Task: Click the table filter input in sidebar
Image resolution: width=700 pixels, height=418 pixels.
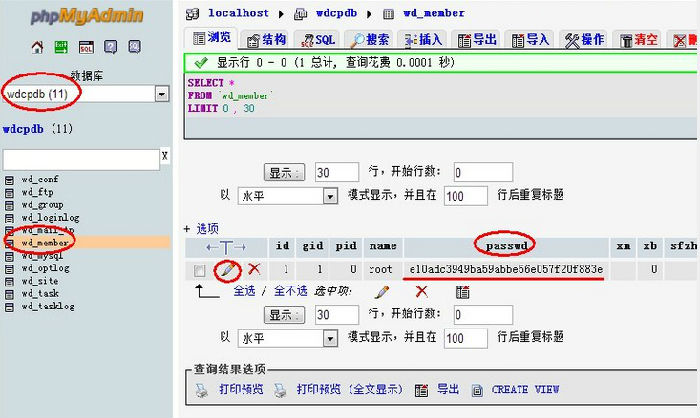Action: pos(80,159)
